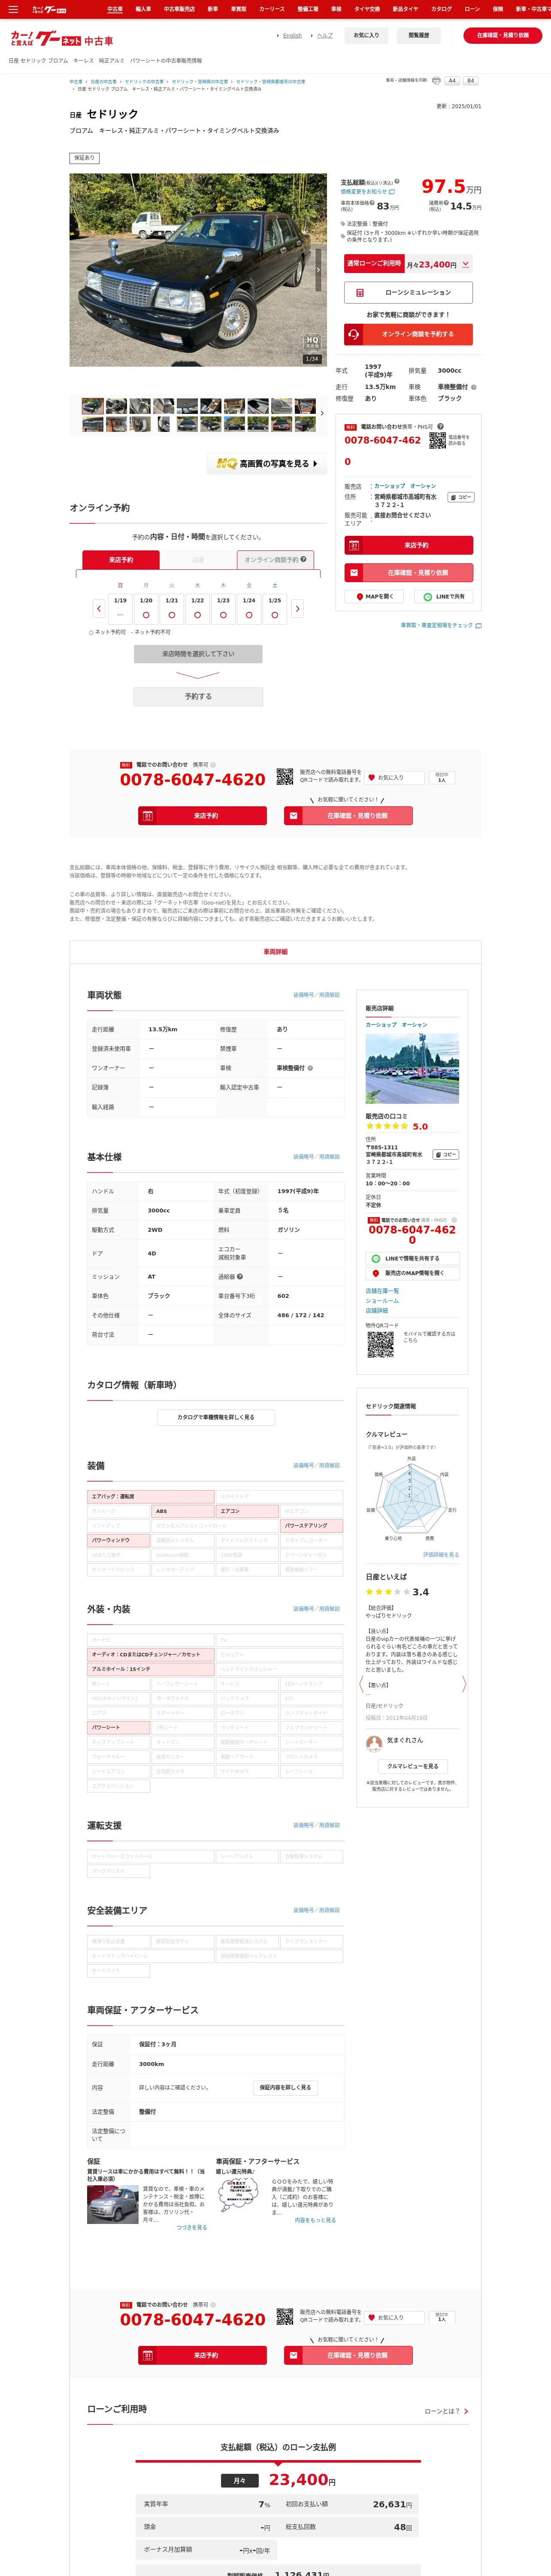Switch to the オンライン商談予約 tab
Screen dimensions: 551x2576
click(x=275, y=560)
